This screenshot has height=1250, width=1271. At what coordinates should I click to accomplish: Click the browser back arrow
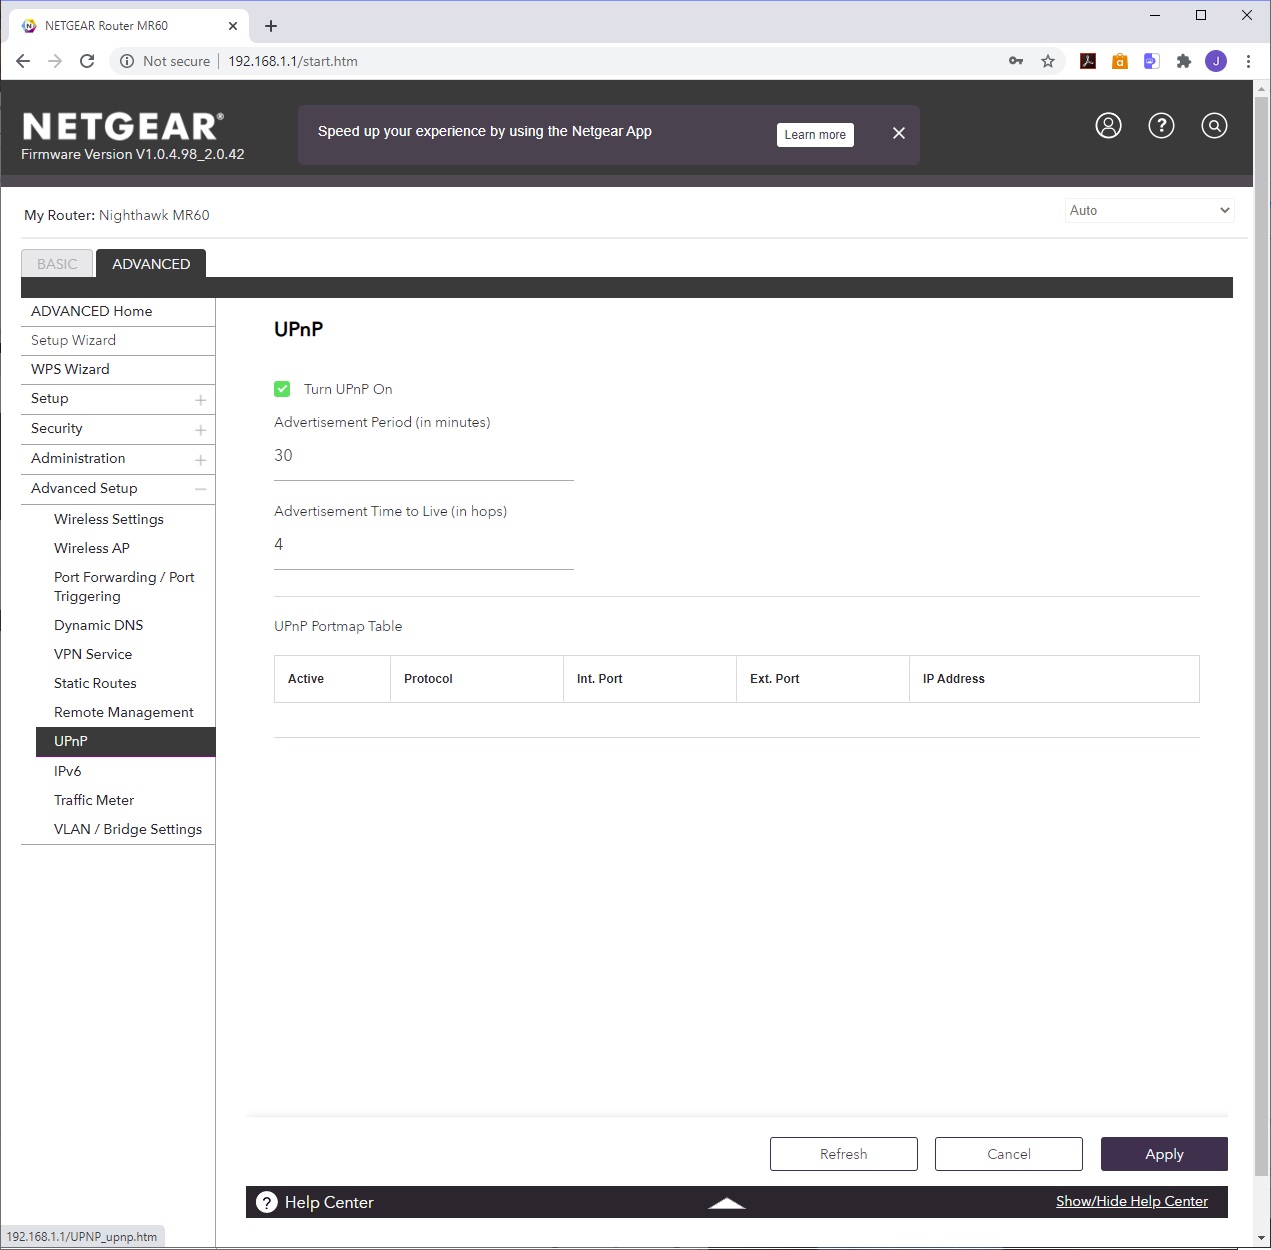[23, 61]
